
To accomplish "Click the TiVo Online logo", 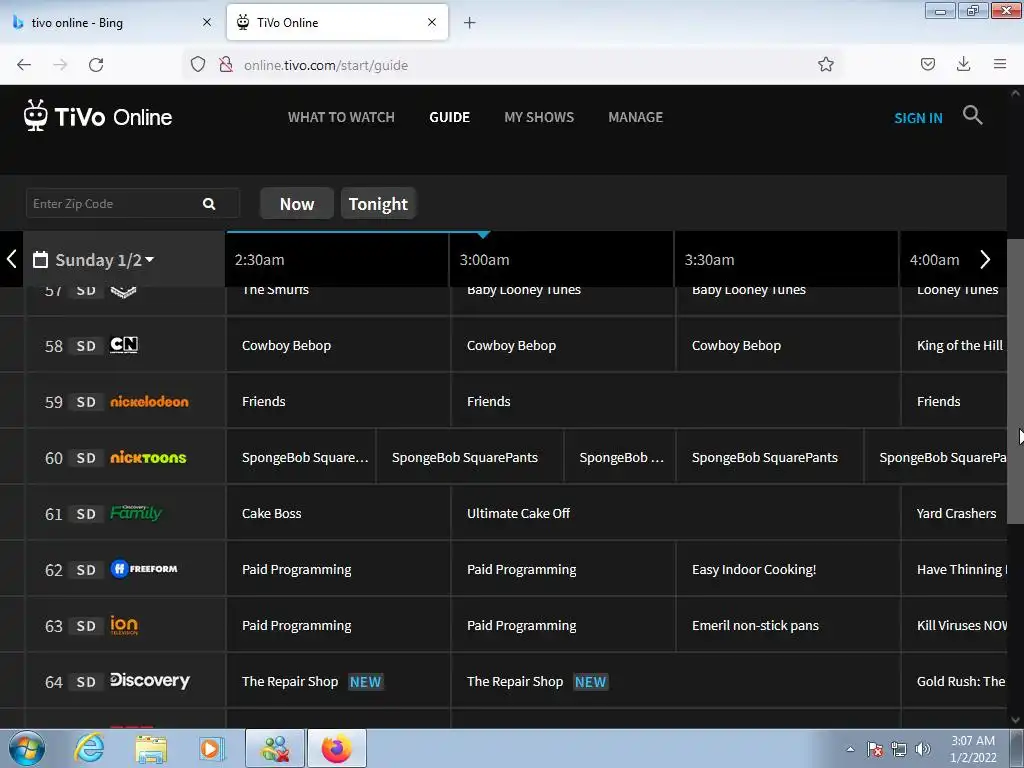I will tap(98, 116).
